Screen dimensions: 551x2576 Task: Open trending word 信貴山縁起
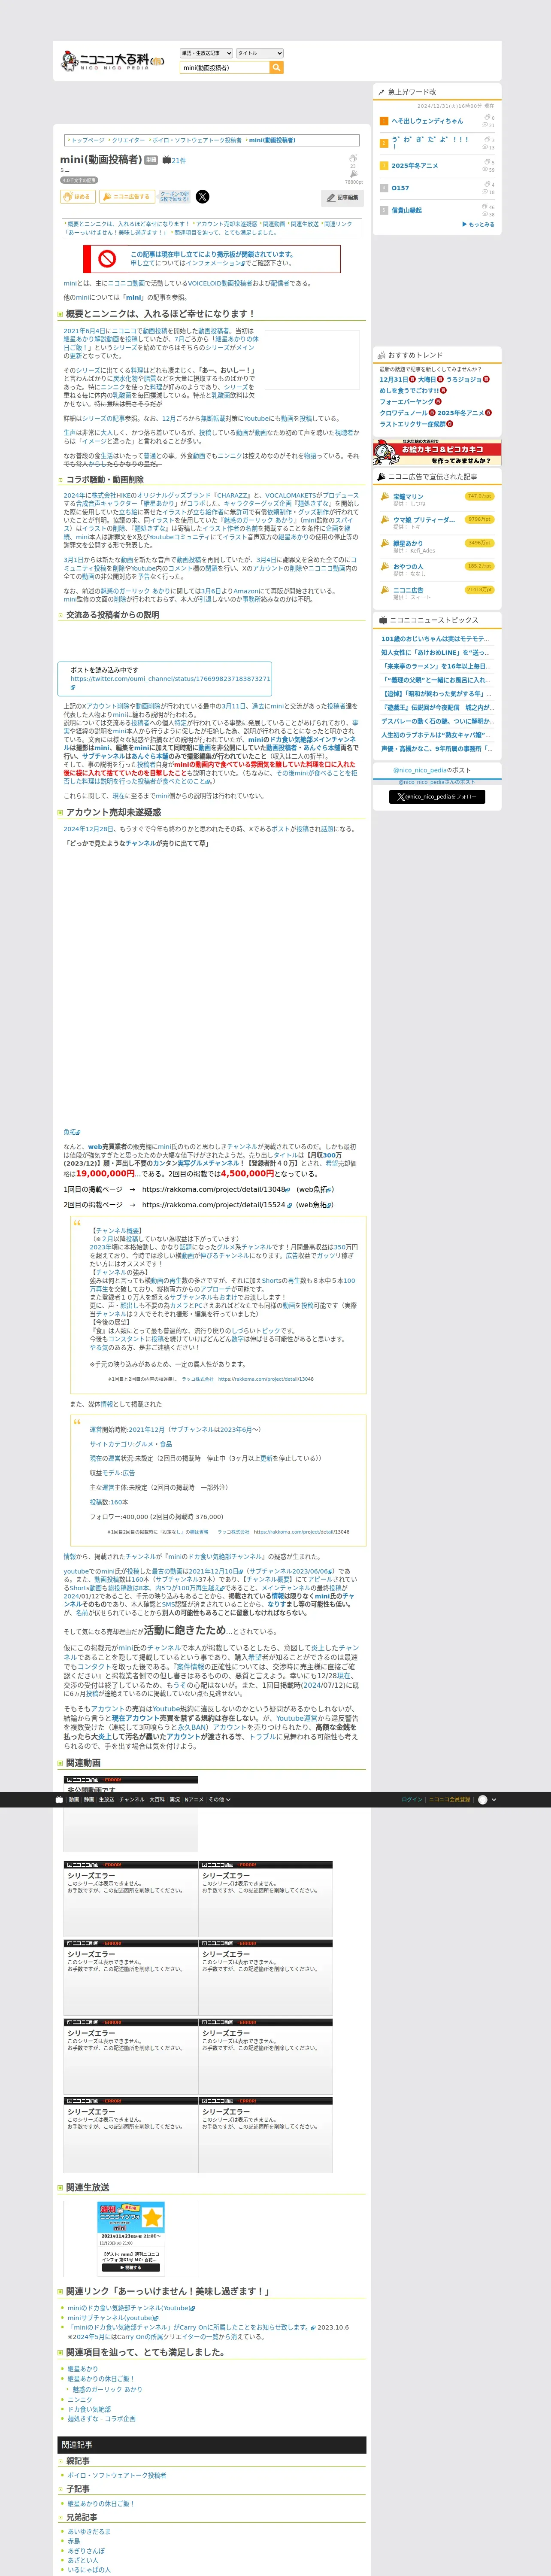click(406, 210)
